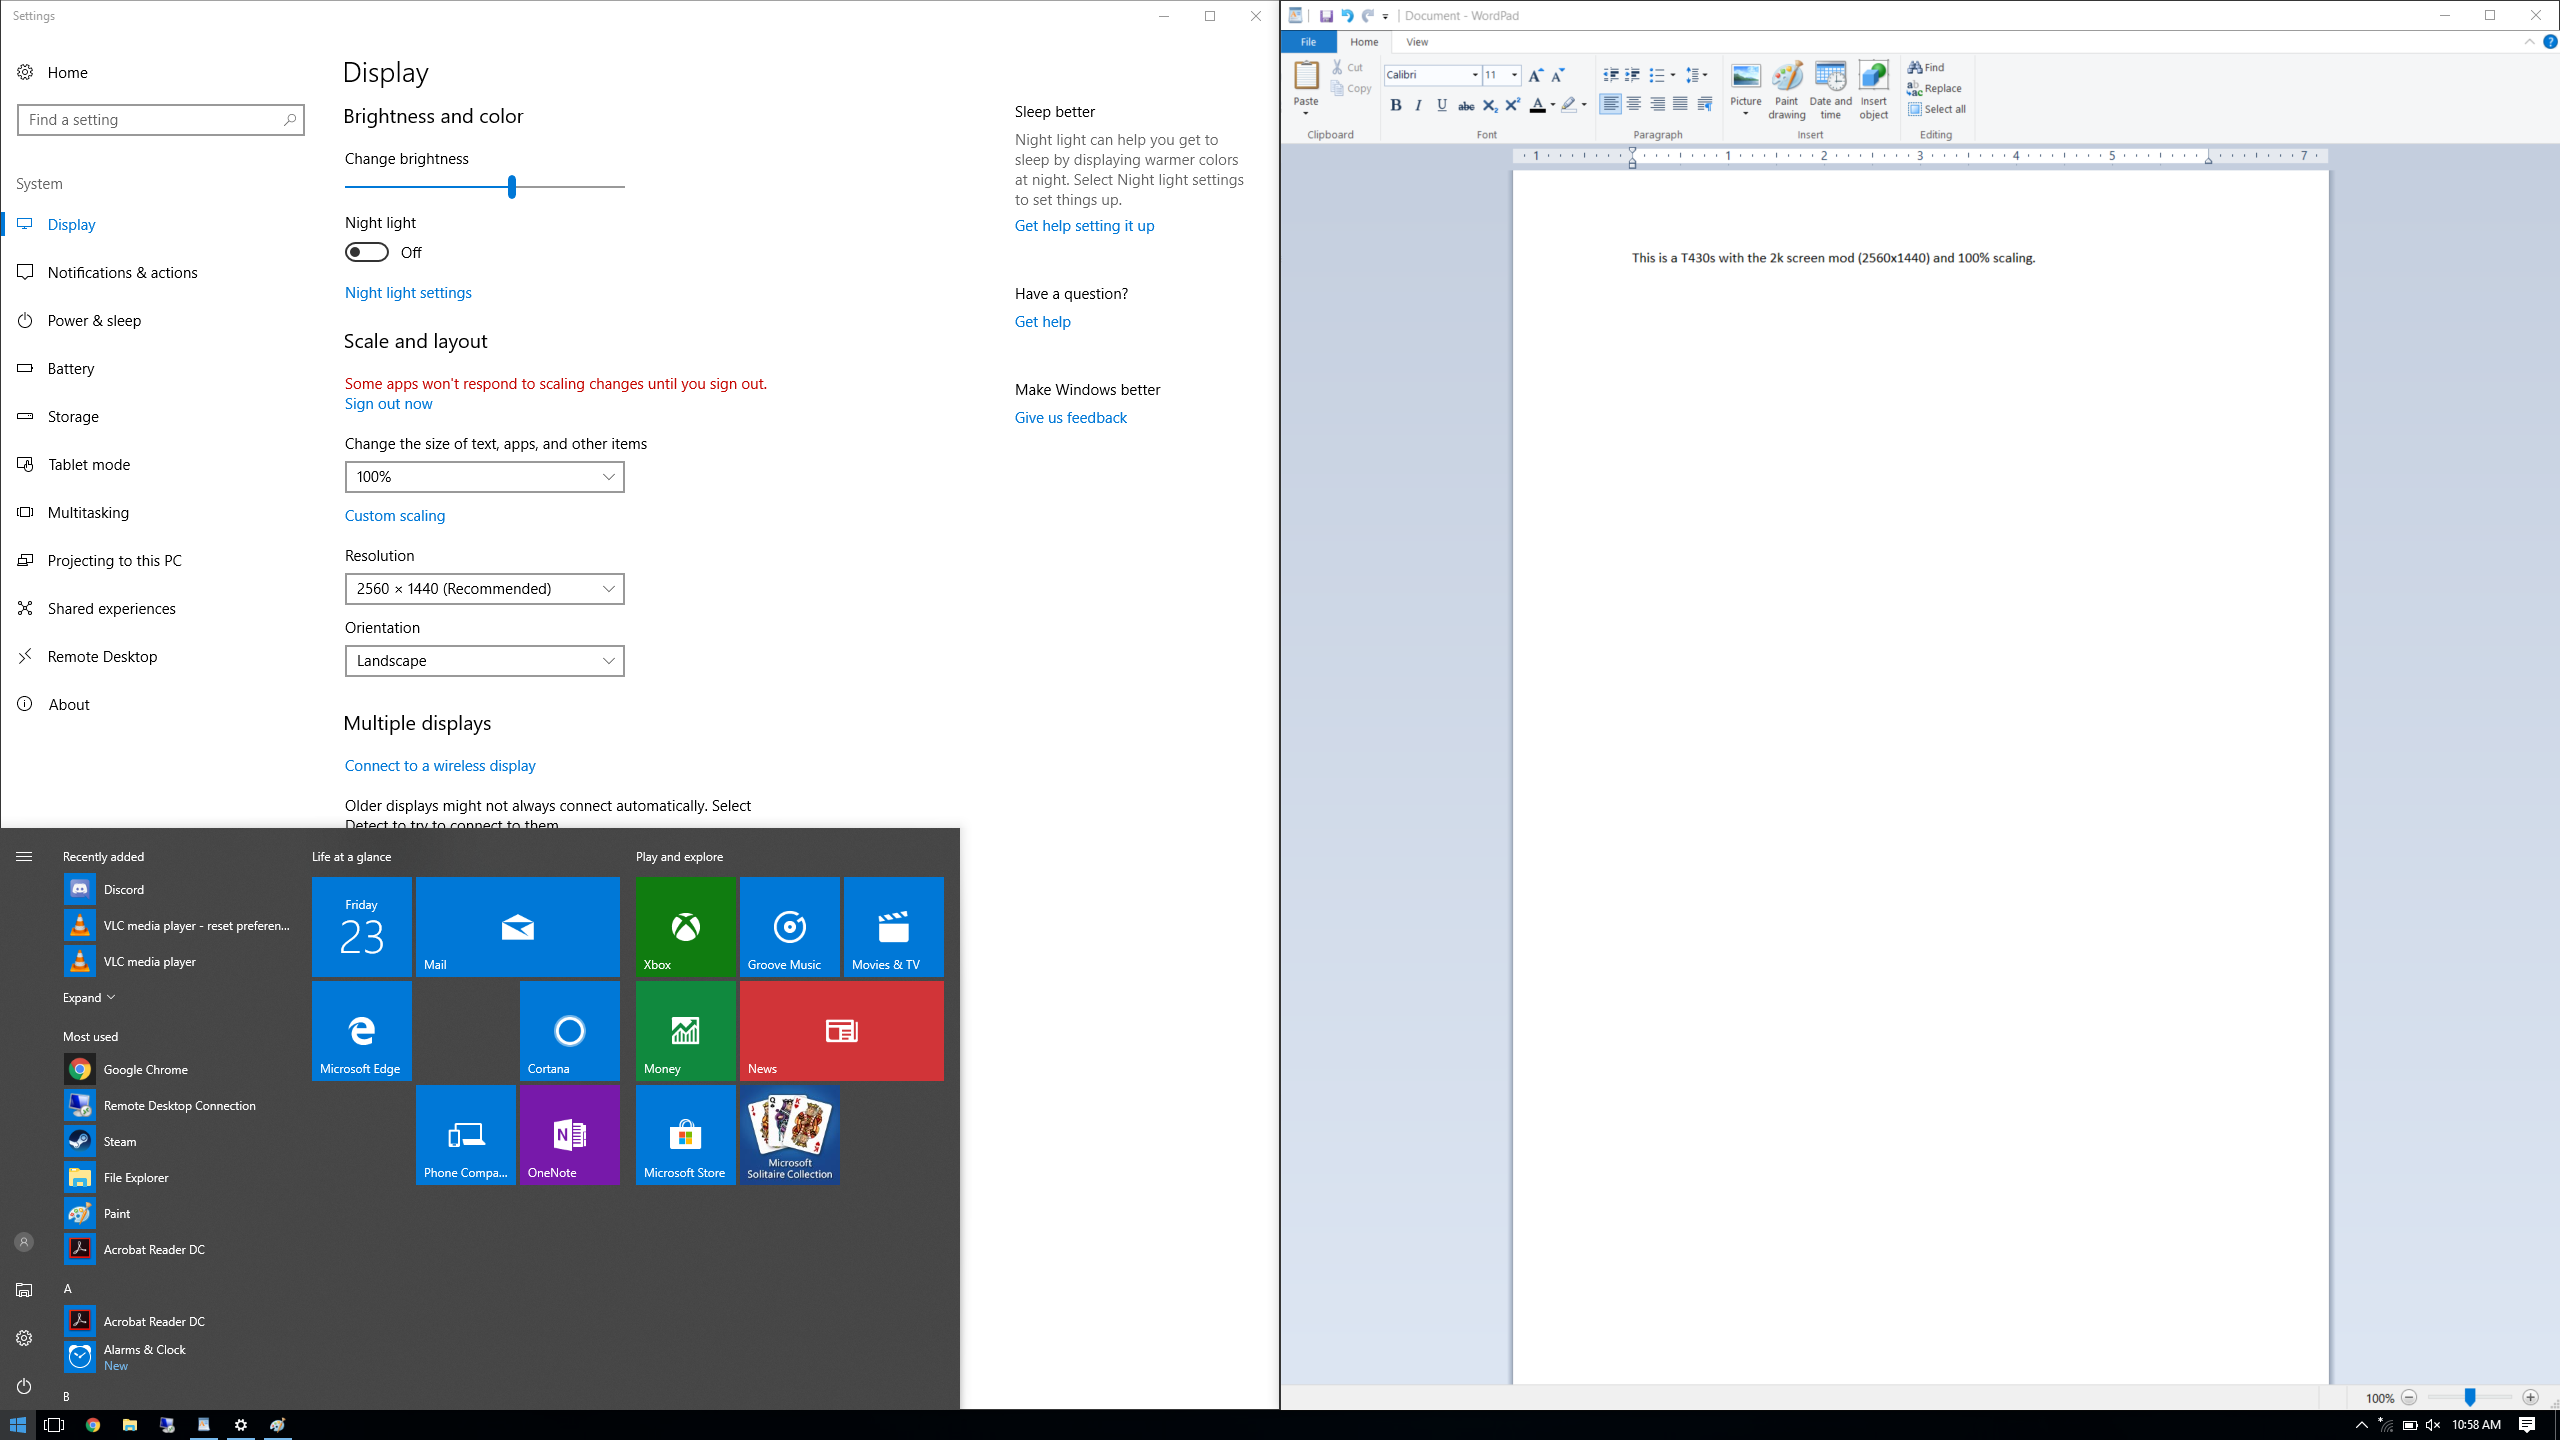Open the Resolution dropdown
Screen dimensions: 2560x1440
[x=484, y=589]
